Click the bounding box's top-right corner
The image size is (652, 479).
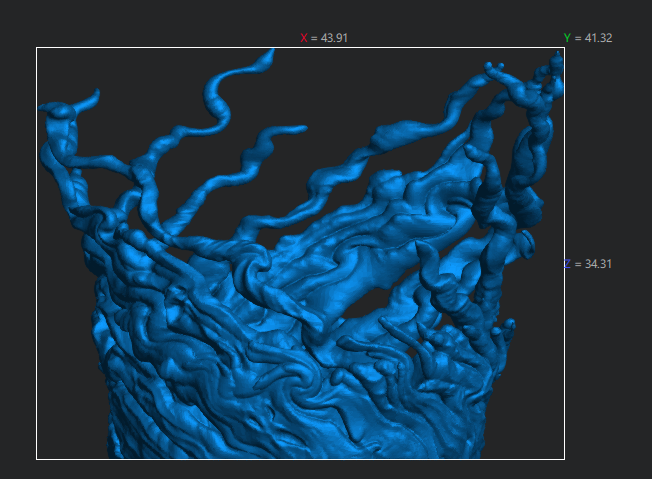(x=564, y=48)
